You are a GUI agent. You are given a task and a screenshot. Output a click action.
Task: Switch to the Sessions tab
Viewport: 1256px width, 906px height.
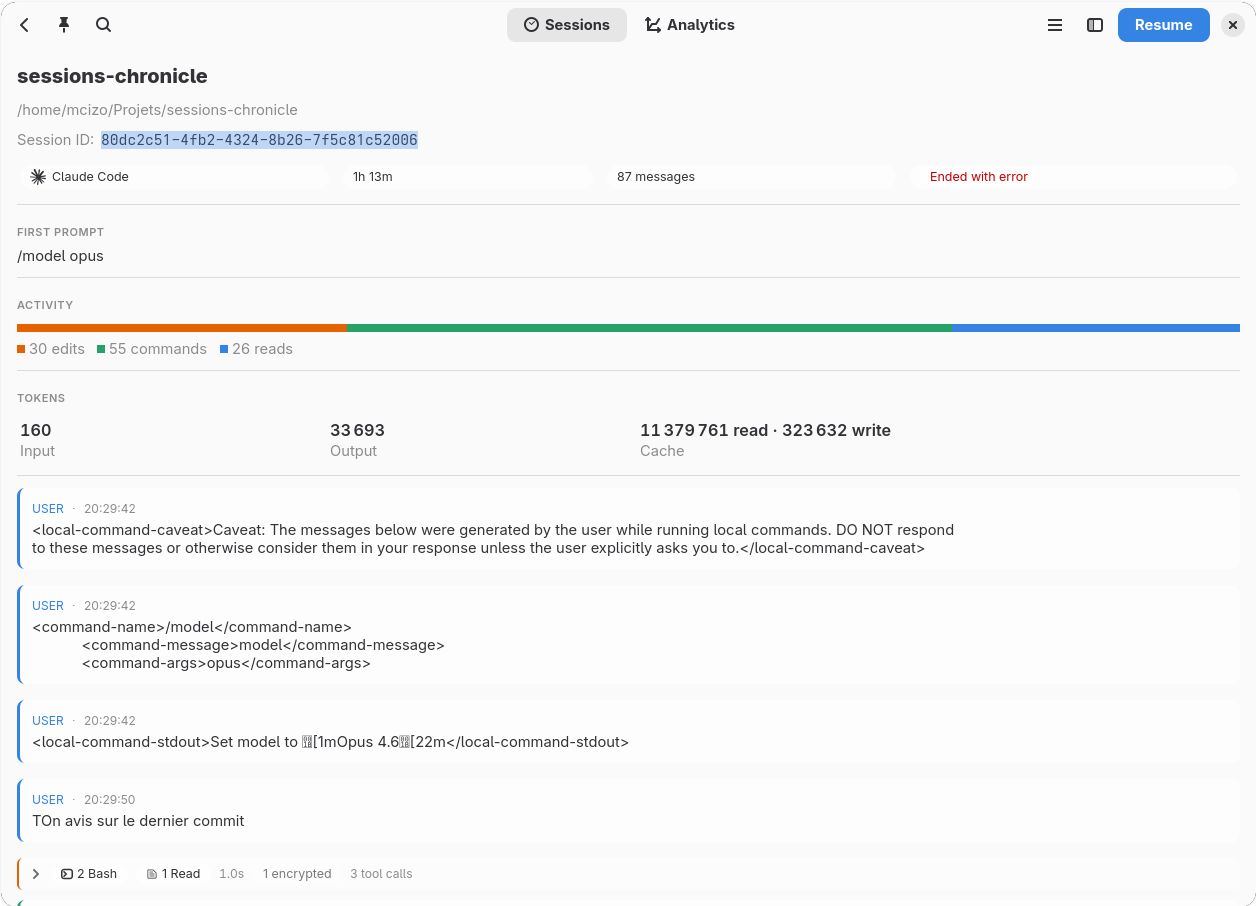click(566, 25)
